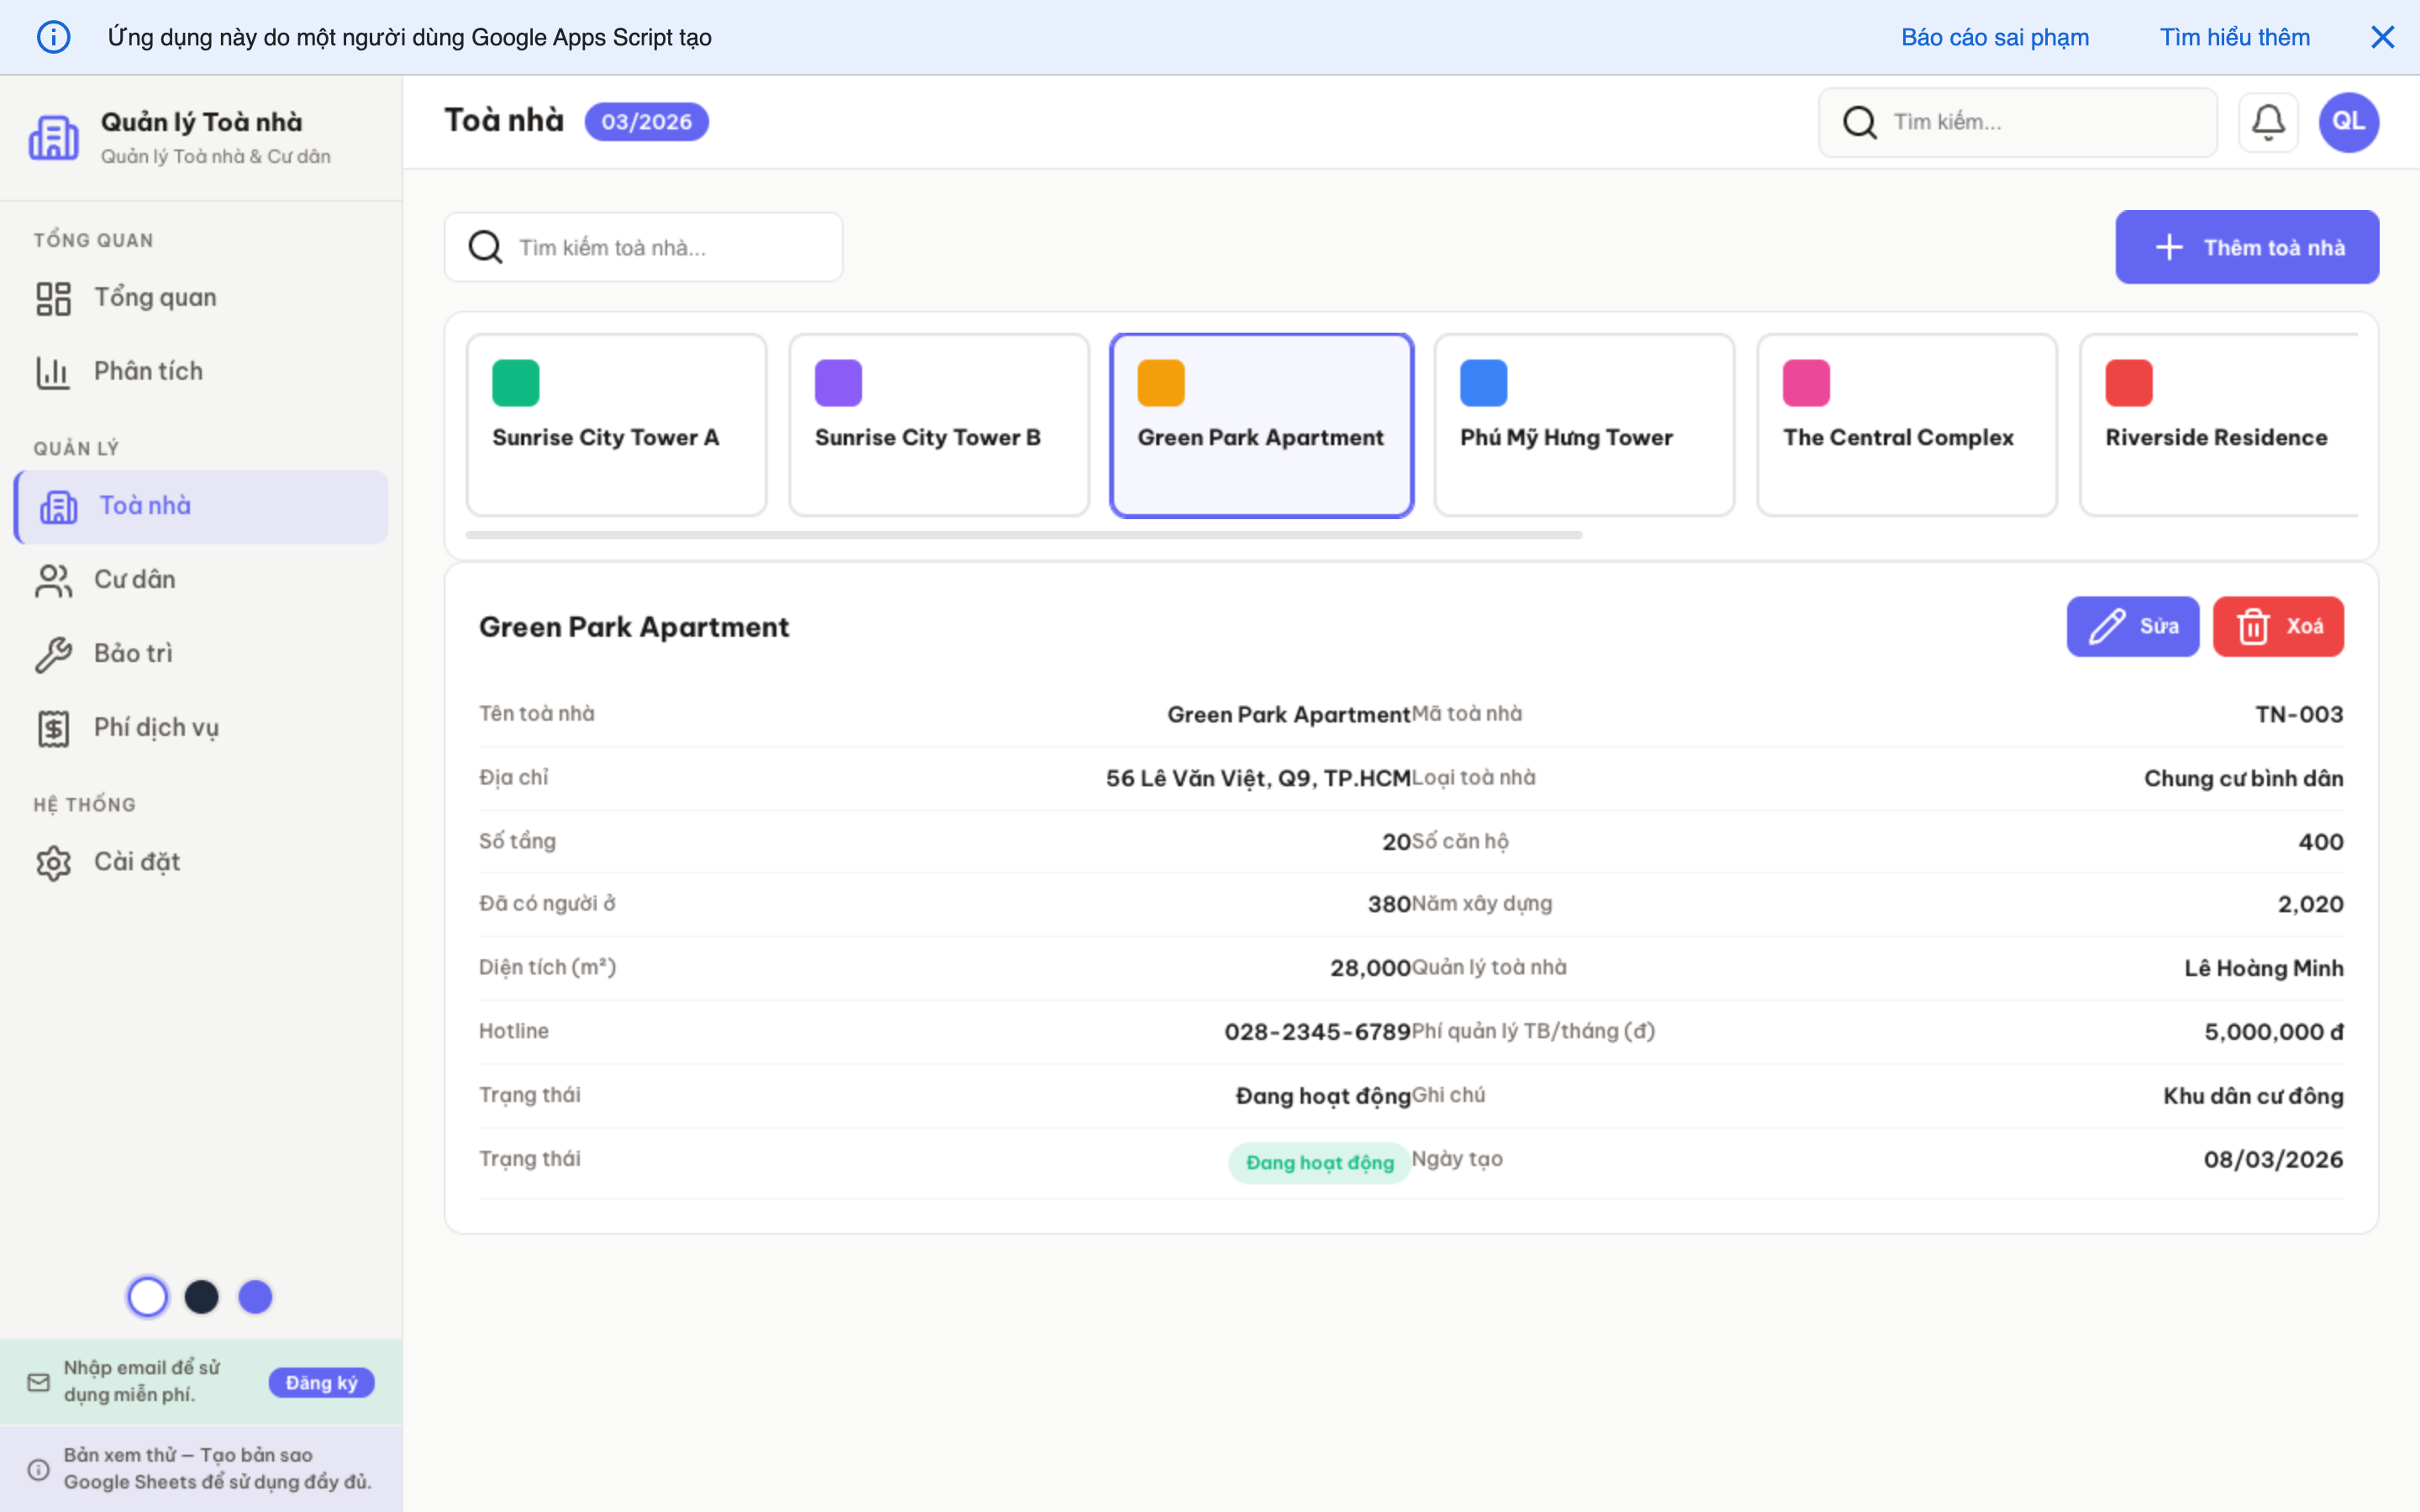Open the QL user avatar

[2348, 122]
